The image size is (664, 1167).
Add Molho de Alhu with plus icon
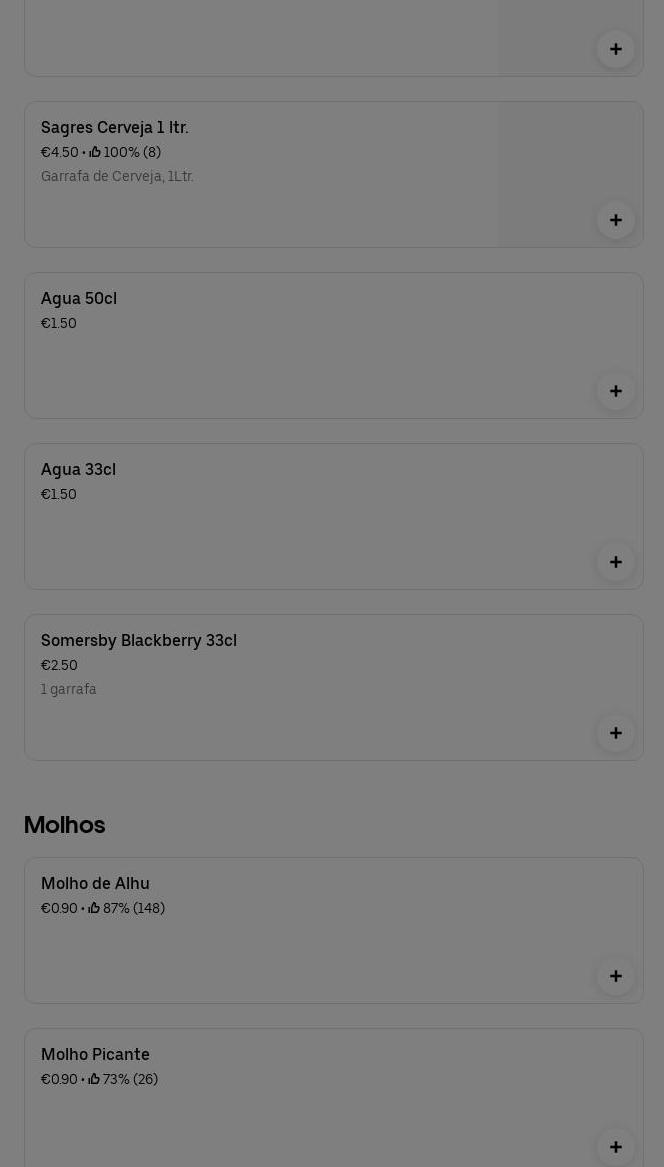pos(615,976)
